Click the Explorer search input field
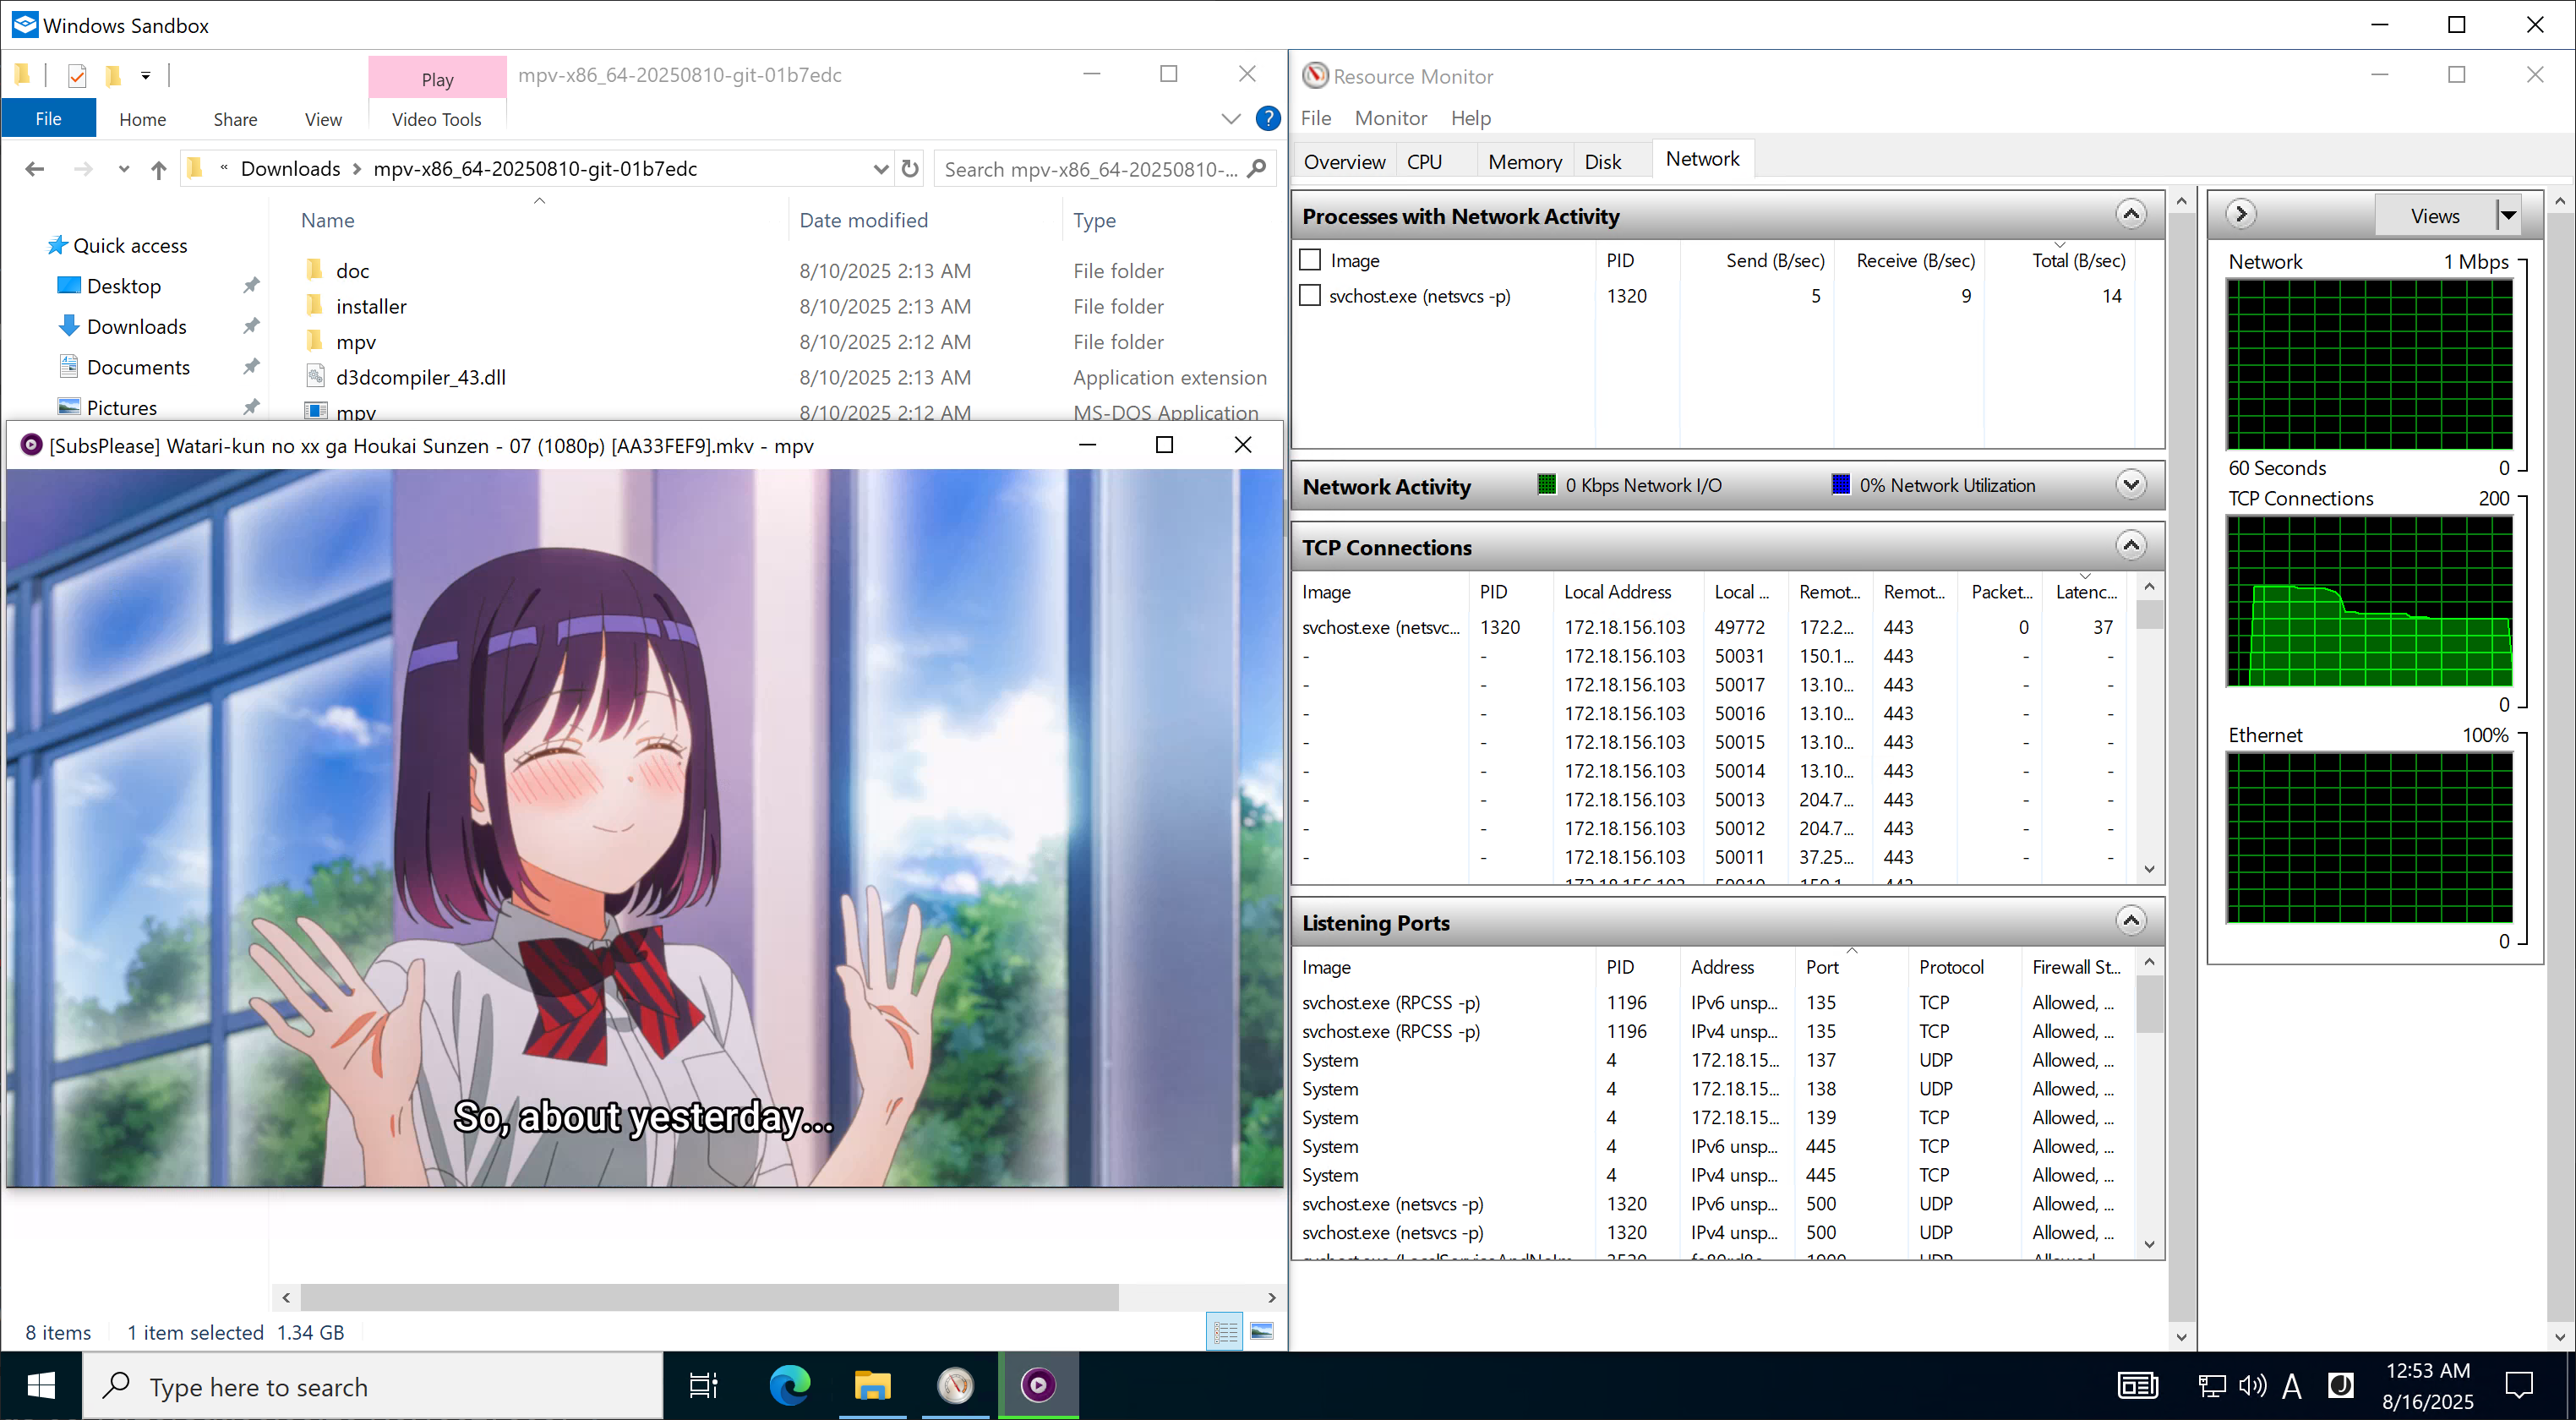Viewport: 2576px width, 1420px height. pos(1090,169)
